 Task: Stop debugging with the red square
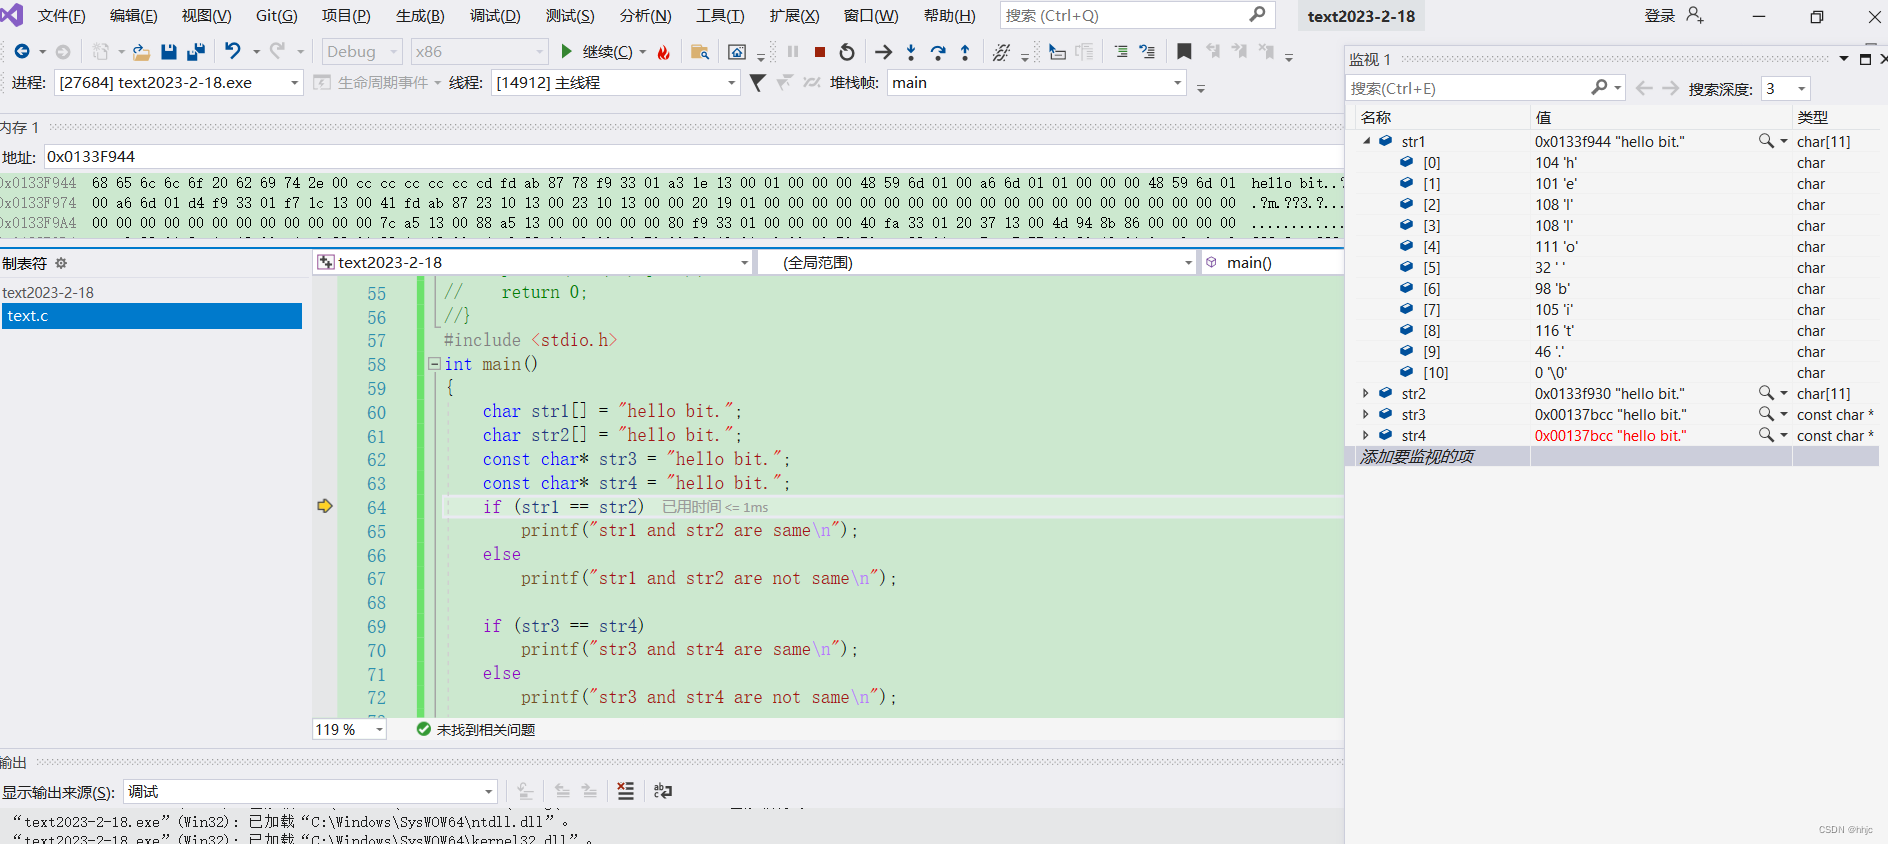pyautogui.click(x=820, y=52)
